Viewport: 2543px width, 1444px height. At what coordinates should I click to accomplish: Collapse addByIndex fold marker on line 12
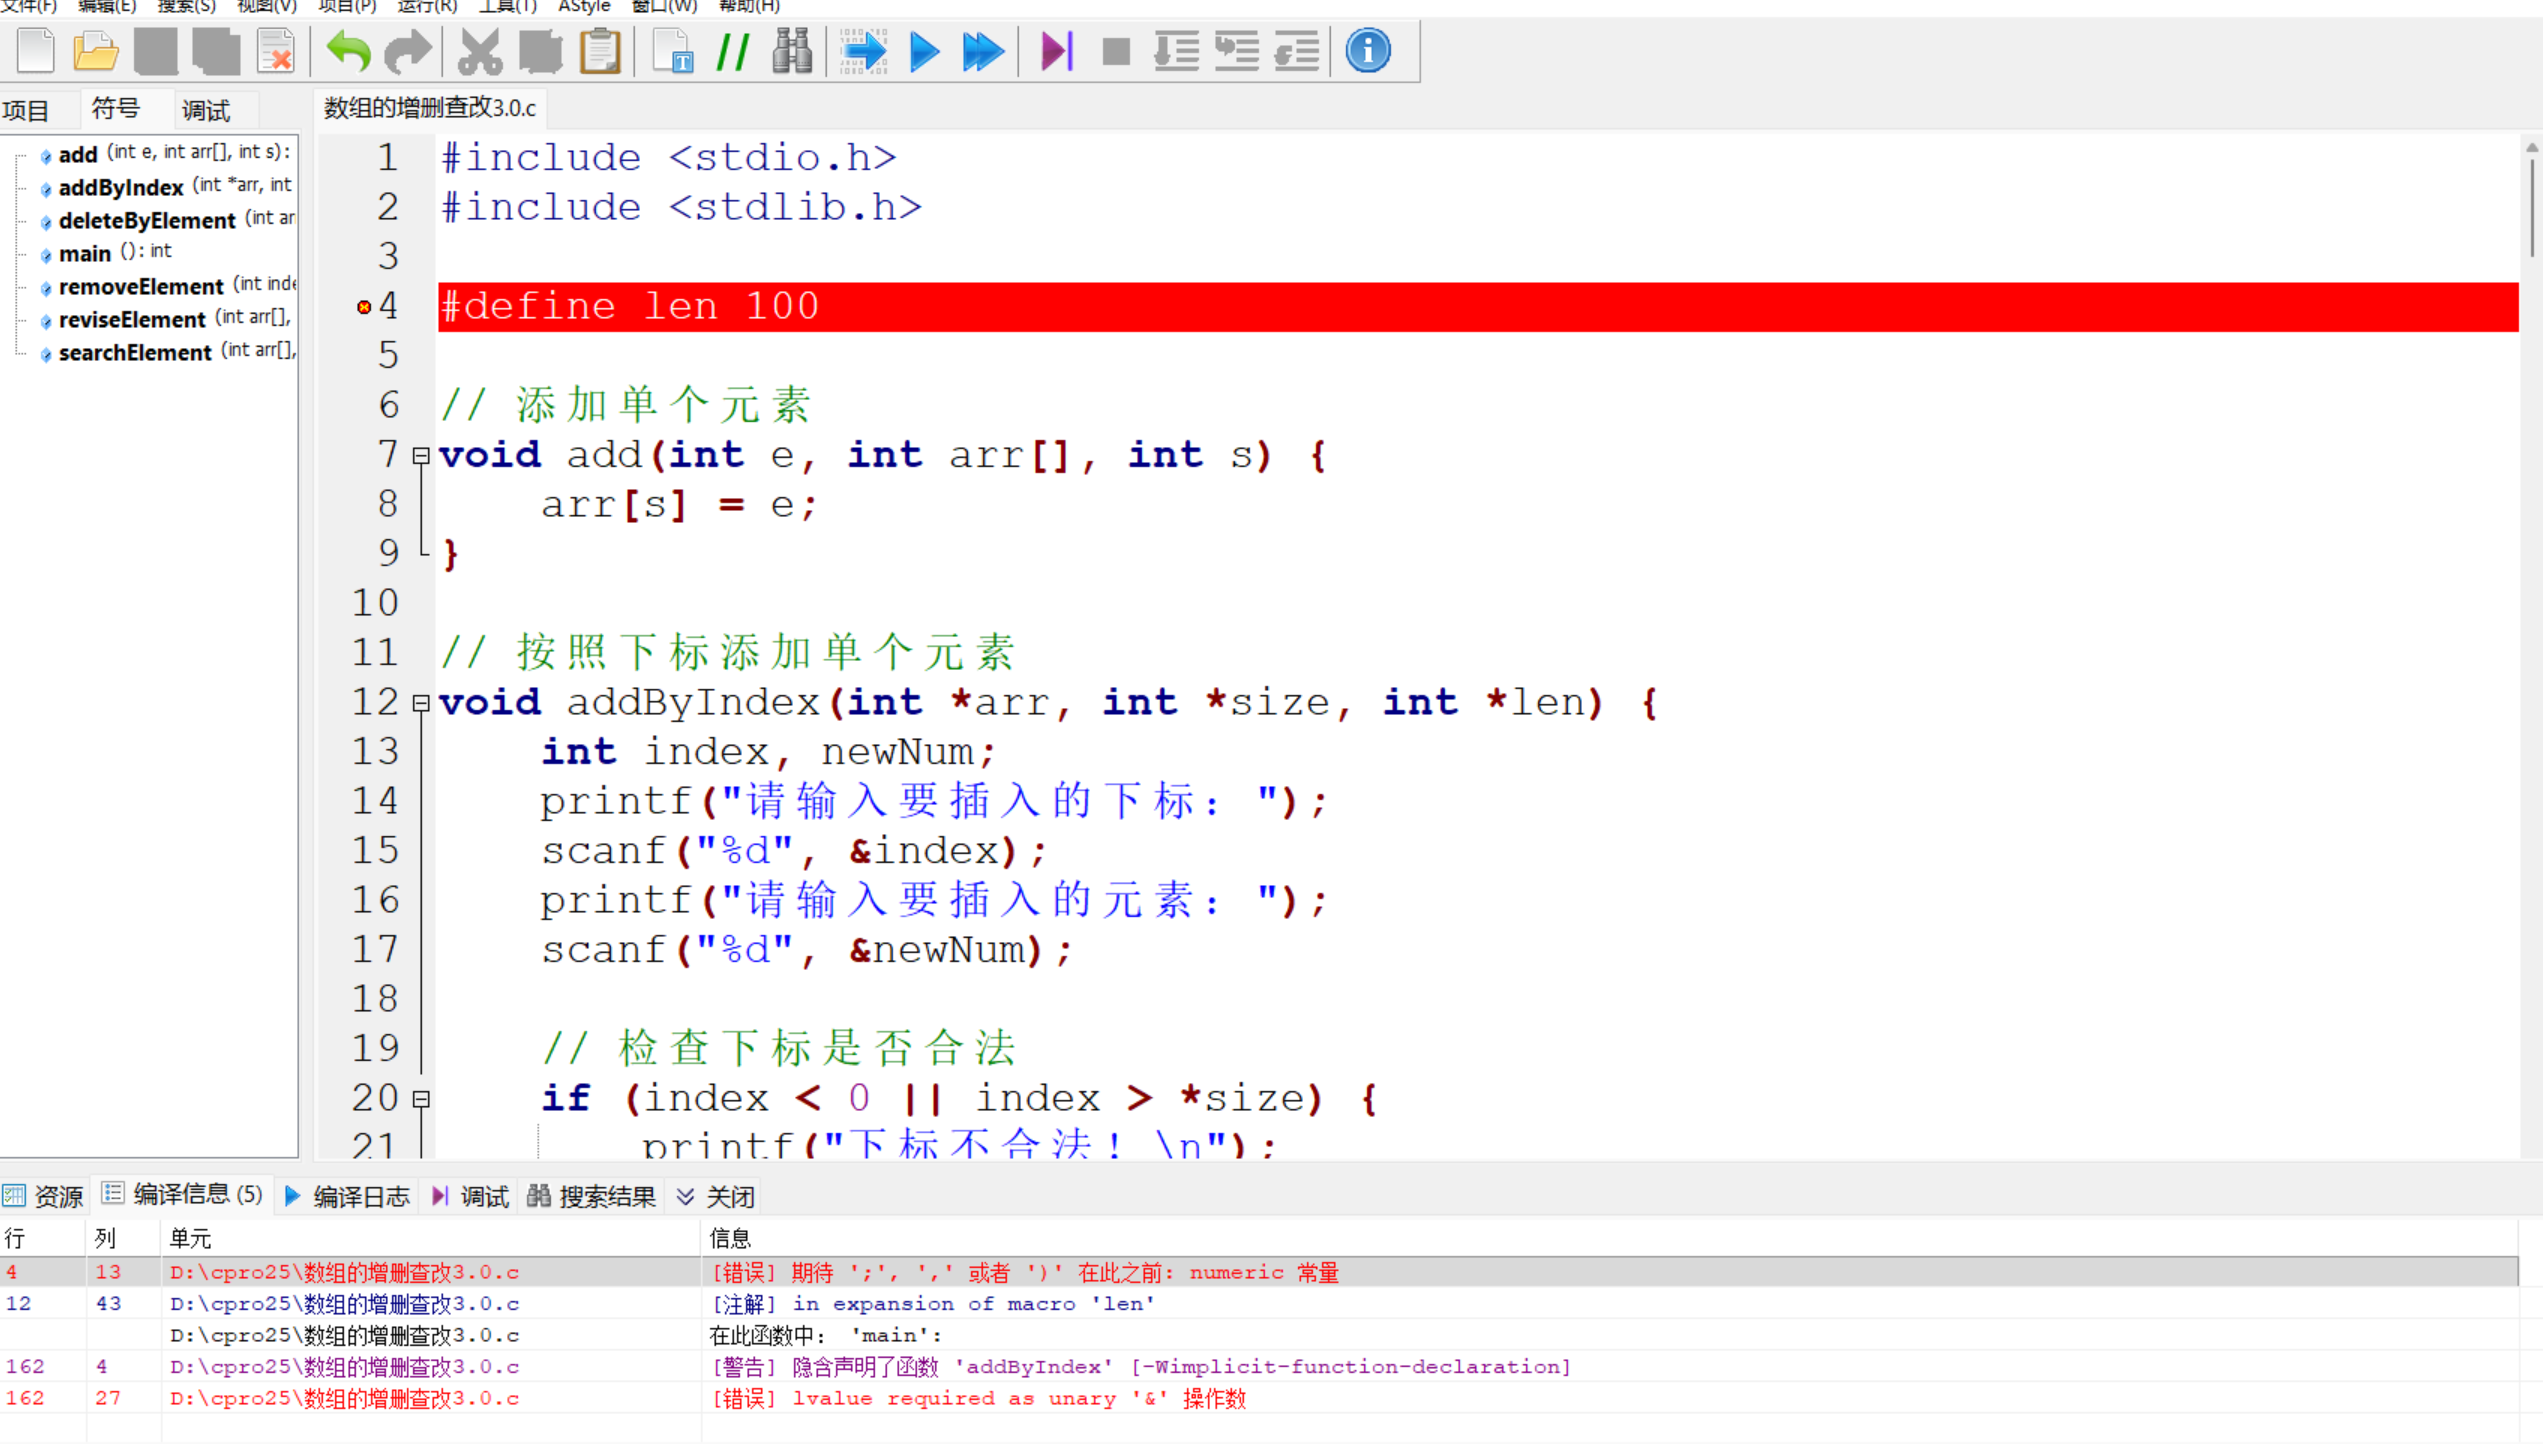pos(421,703)
